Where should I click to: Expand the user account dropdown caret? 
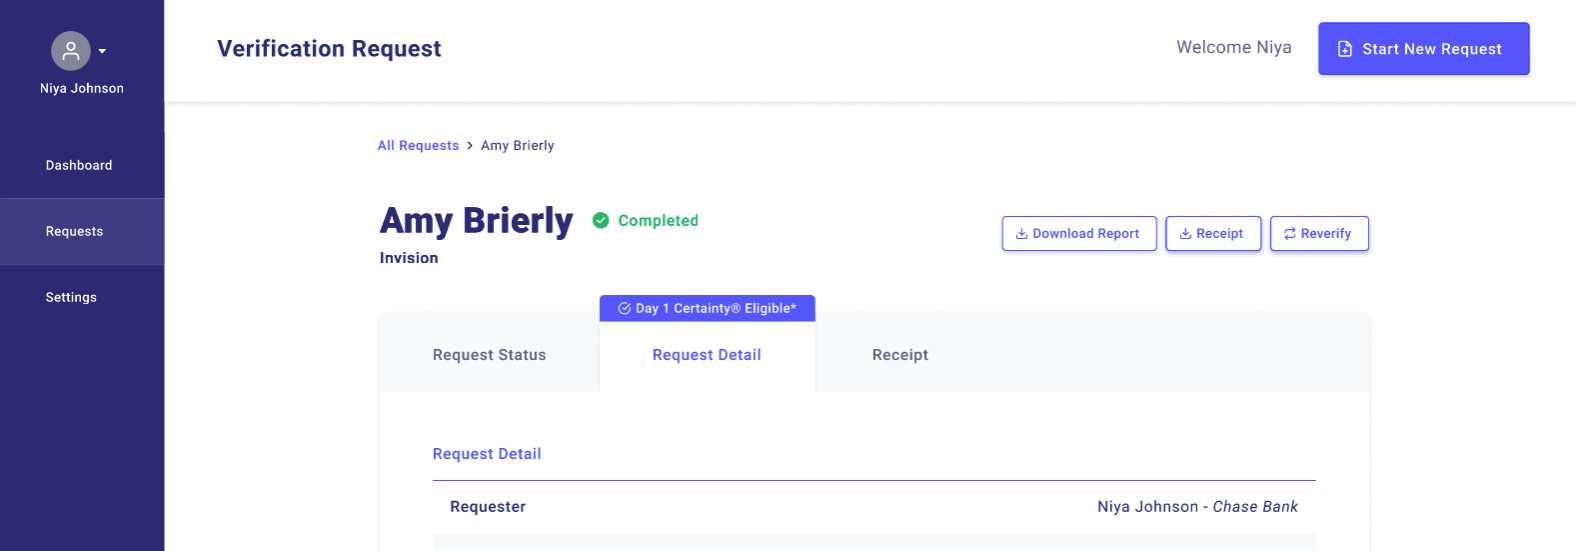coord(102,51)
